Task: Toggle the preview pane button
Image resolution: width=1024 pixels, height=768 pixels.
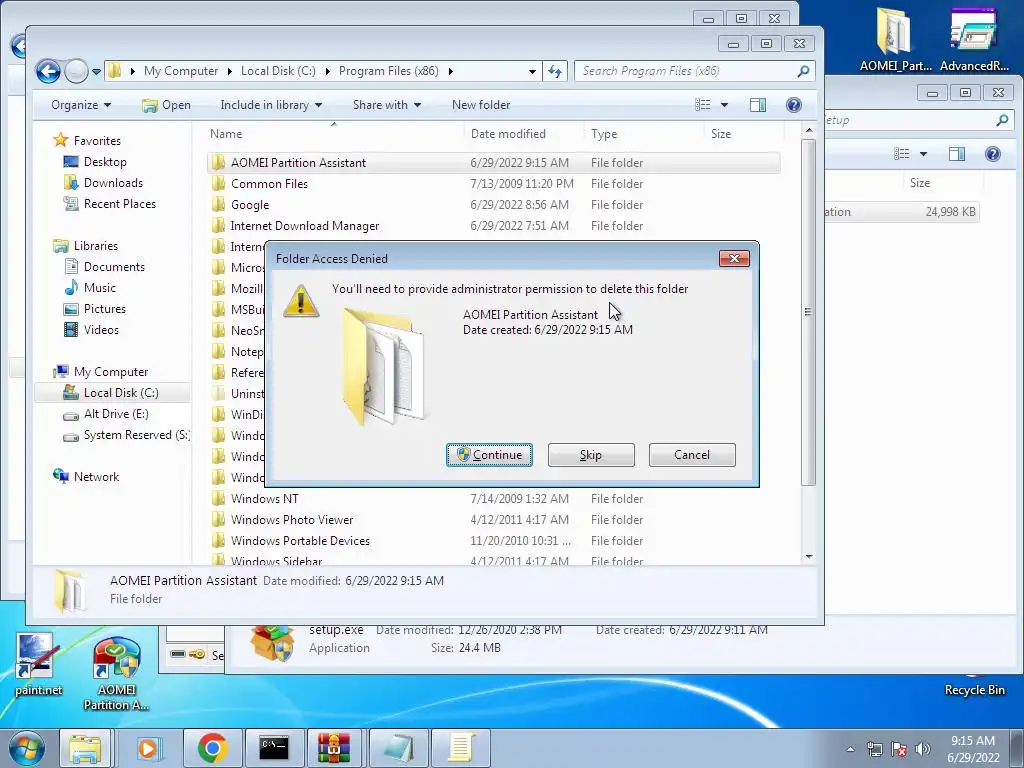Action: point(758,105)
